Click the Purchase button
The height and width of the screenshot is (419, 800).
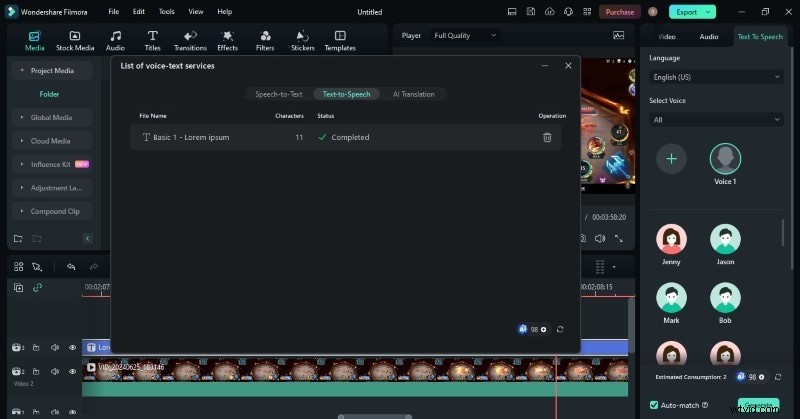click(x=619, y=12)
